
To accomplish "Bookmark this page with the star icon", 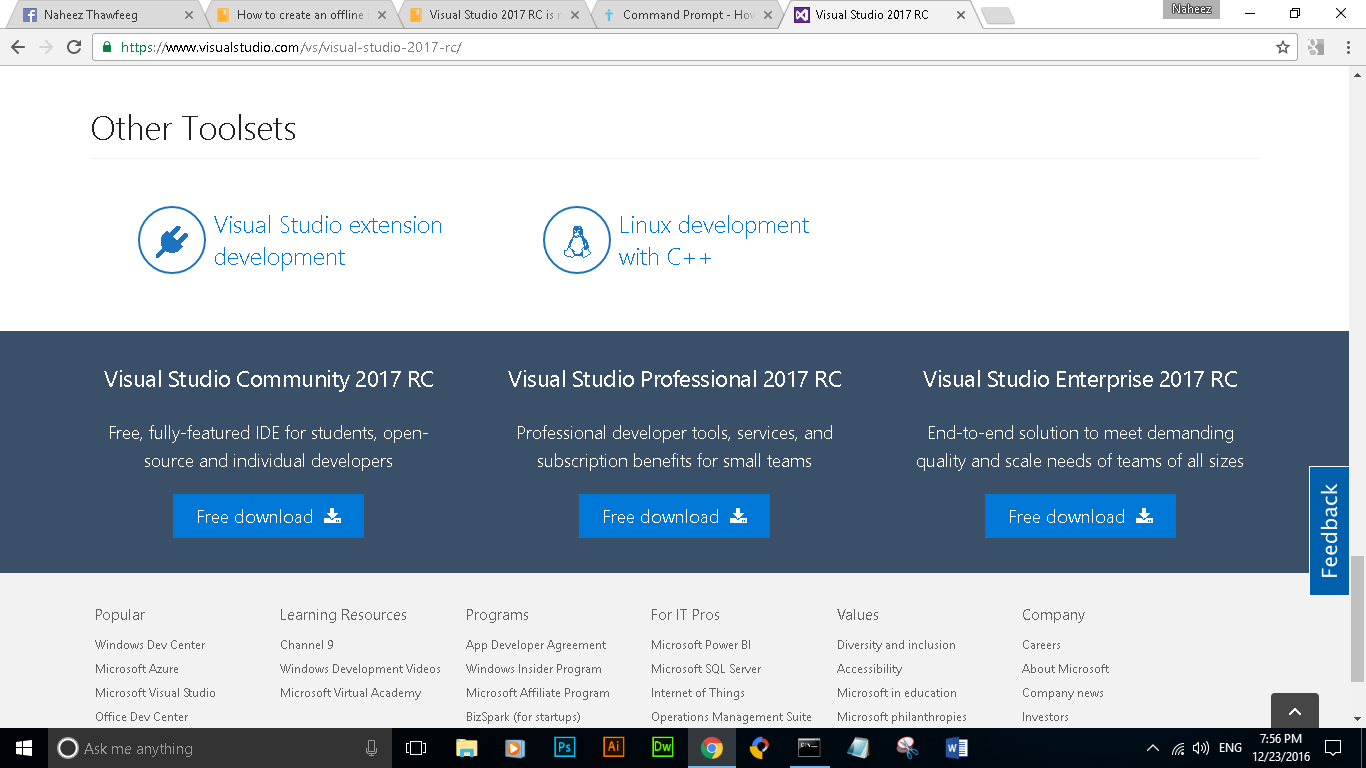I will [x=1283, y=47].
